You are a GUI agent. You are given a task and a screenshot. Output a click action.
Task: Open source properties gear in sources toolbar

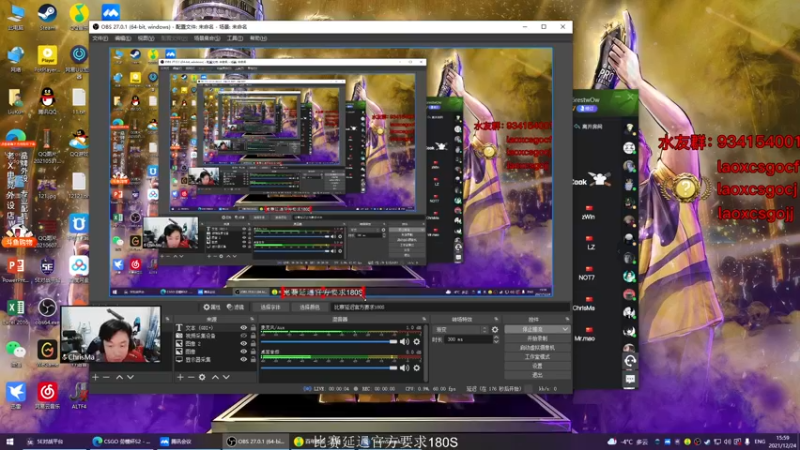tap(202, 377)
